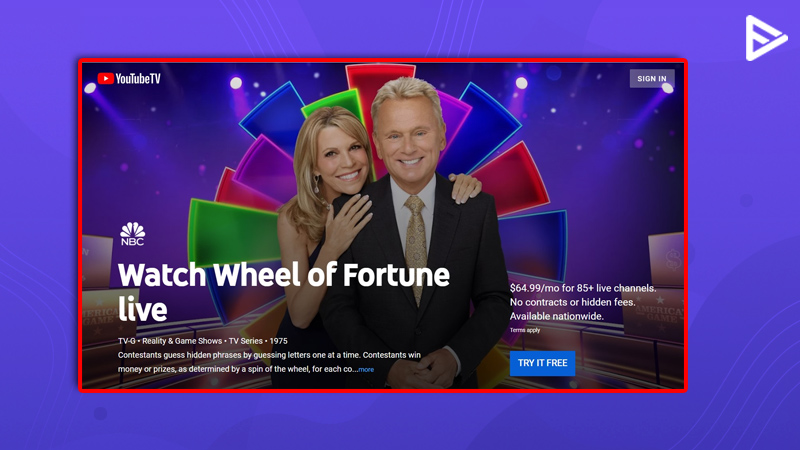Click the TV-G rating label
The image size is (800, 450).
pyautogui.click(x=127, y=341)
